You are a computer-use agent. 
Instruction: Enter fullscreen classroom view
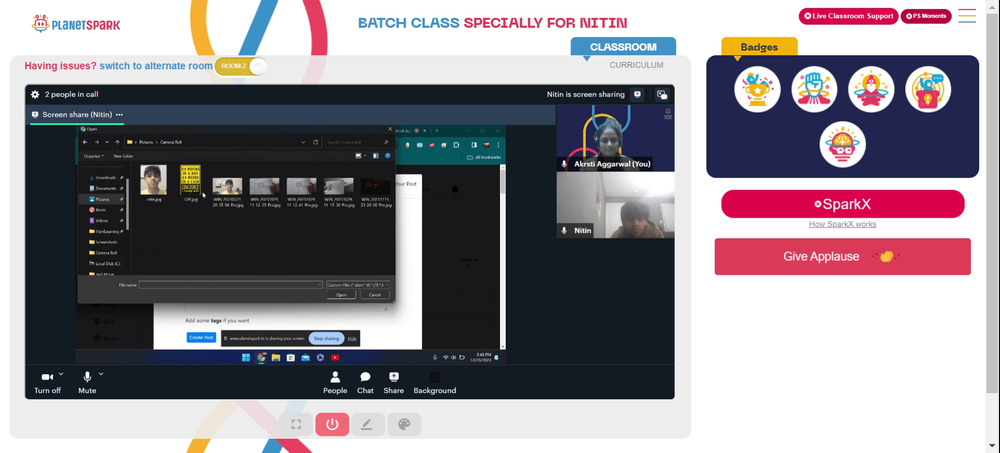[x=296, y=424]
